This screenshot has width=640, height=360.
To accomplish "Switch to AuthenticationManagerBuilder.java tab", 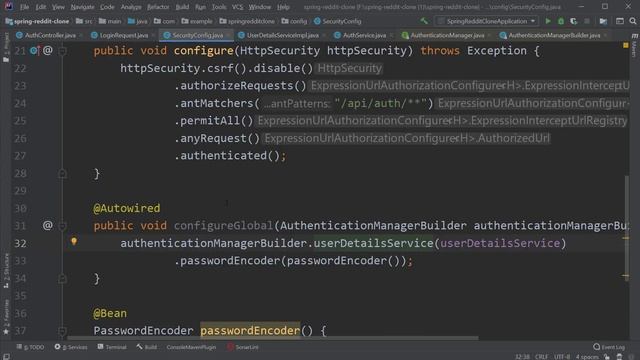I will pyautogui.click(x=554, y=36).
